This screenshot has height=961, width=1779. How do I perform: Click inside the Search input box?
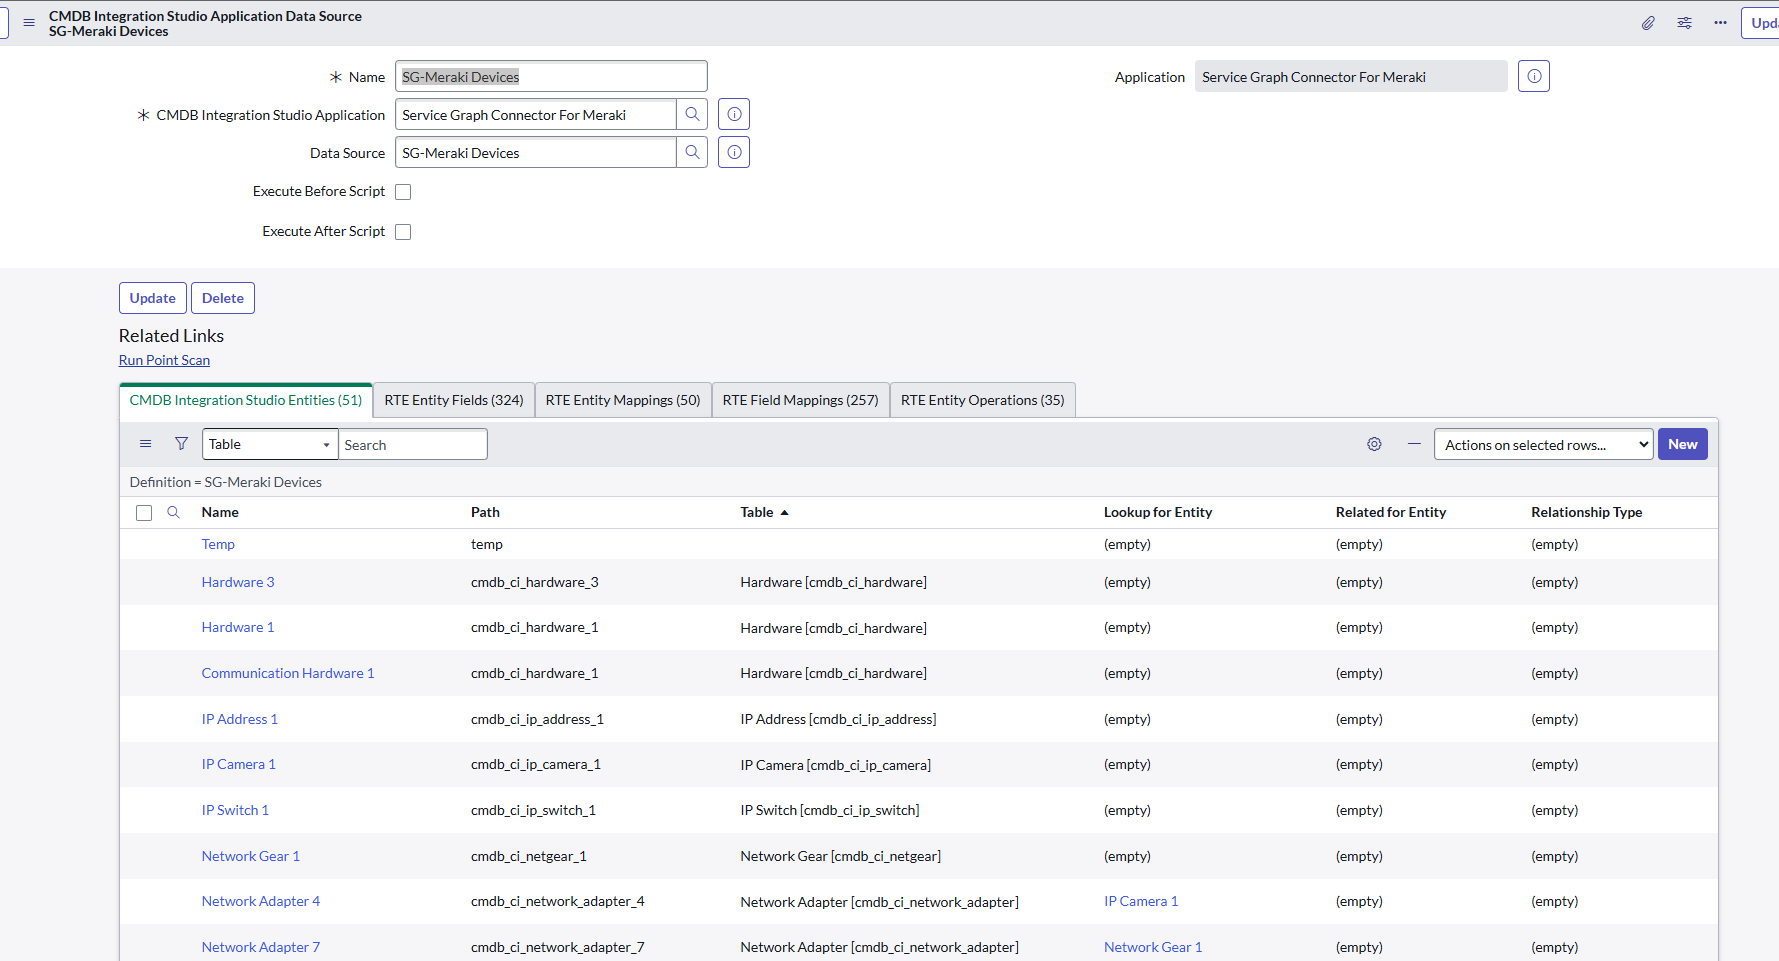coord(412,443)
